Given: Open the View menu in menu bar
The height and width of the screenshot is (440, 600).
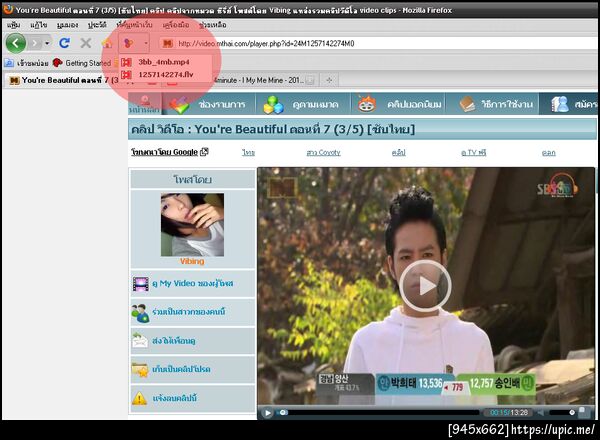Looking at the screenshot, I should point(67,25).
